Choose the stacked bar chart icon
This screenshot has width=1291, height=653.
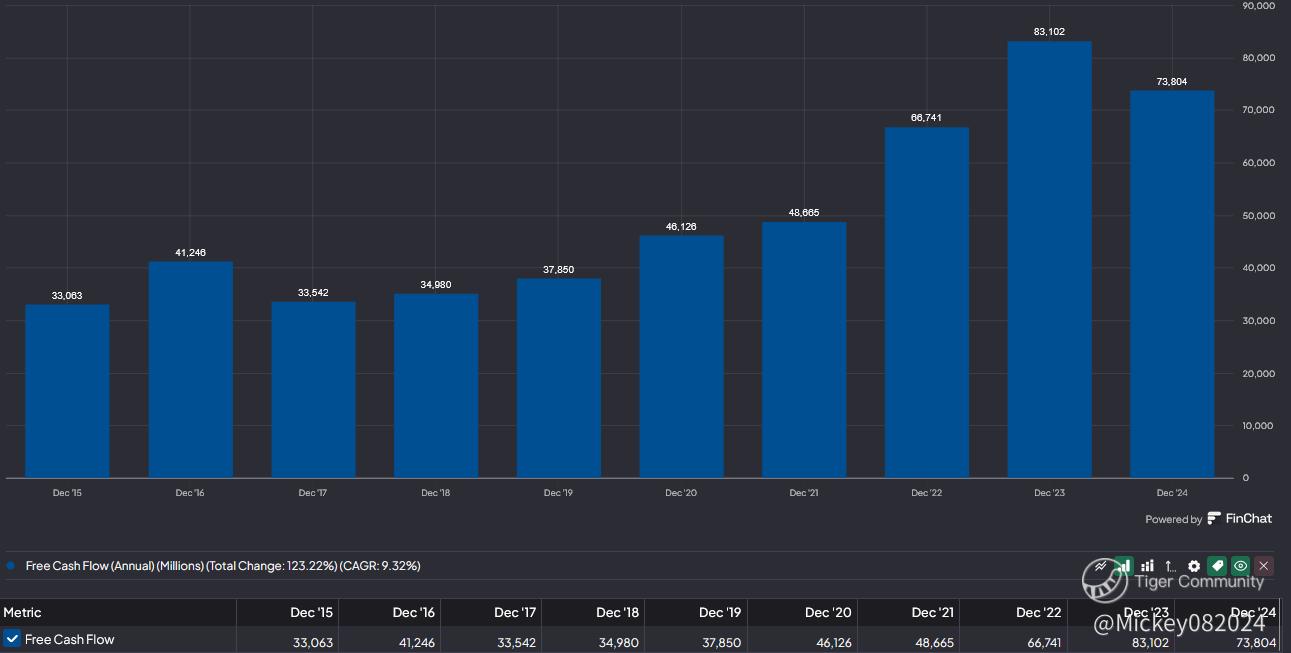(x=1147, y=566)
